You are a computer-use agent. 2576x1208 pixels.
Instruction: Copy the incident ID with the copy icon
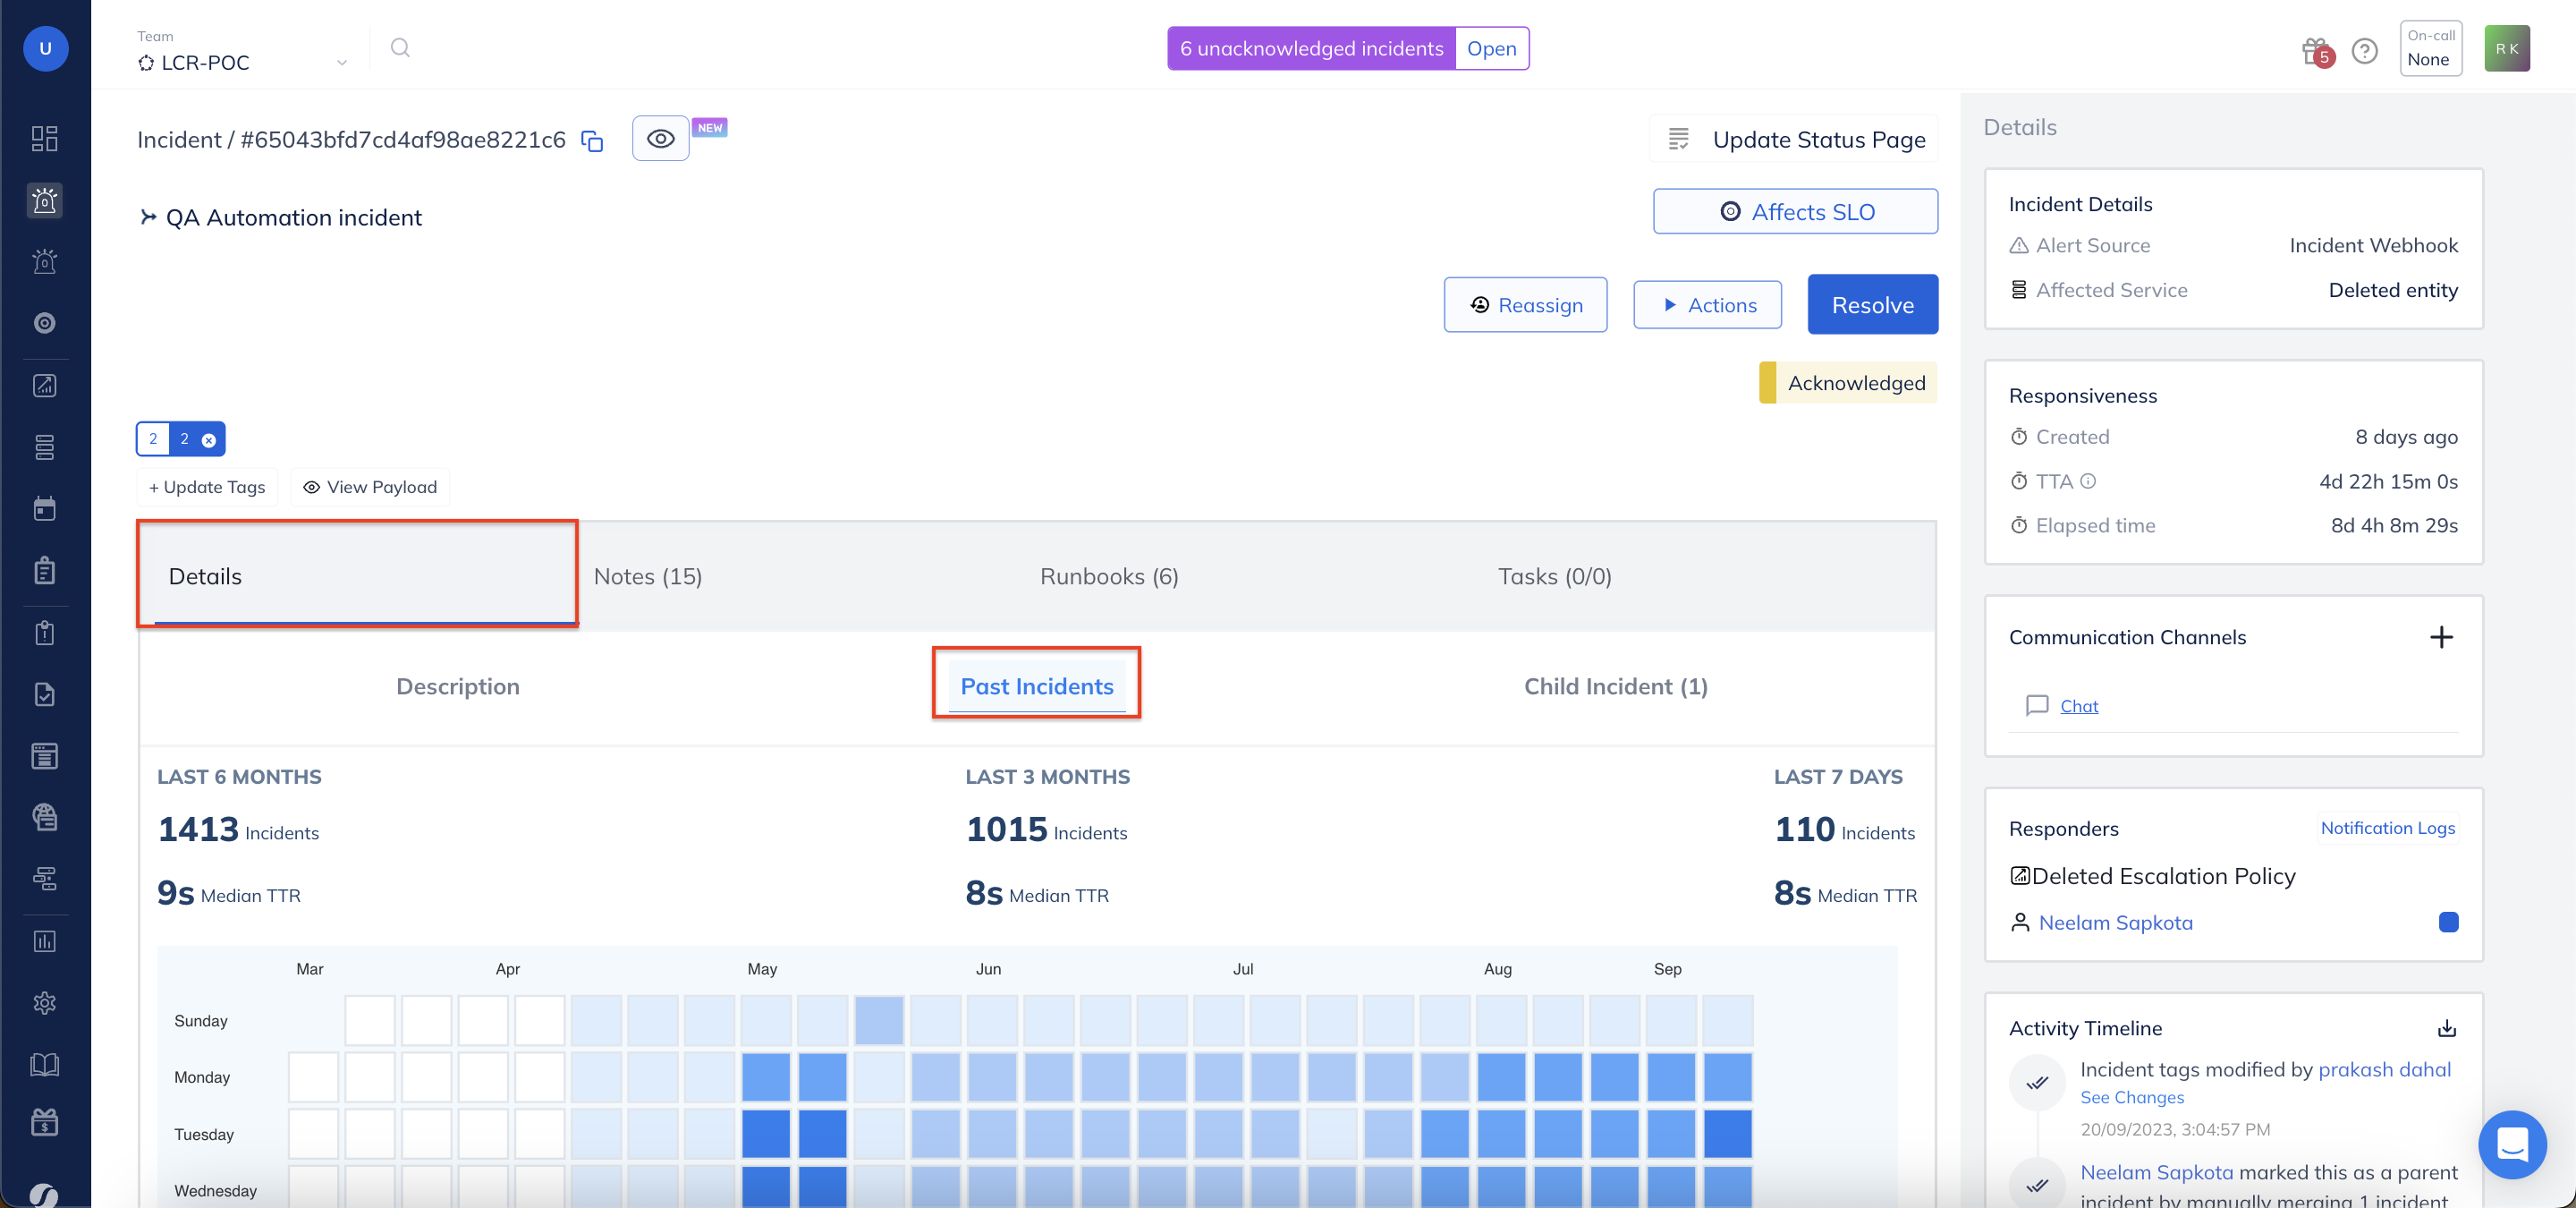tap(592, 141)
